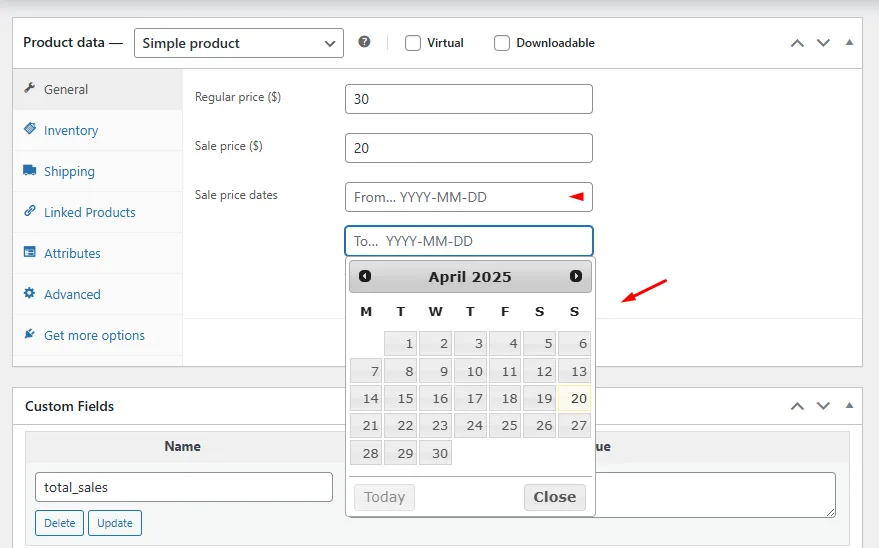Viewport: 879px width, 548px height.
Task: Delete the total_sales custom field
Action: click(x=59, y=523)
